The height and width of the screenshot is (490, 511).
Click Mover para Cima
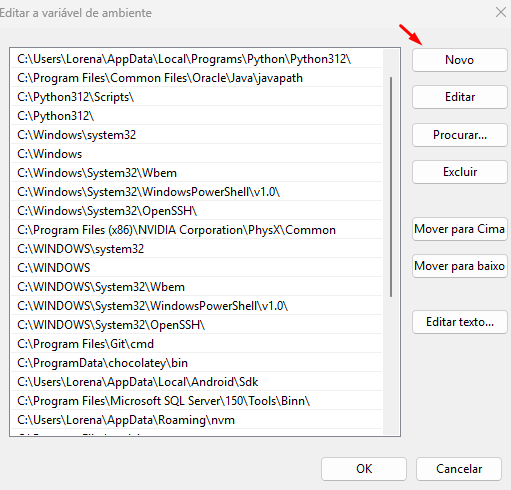pyautogui.click(x=460, y=229)
